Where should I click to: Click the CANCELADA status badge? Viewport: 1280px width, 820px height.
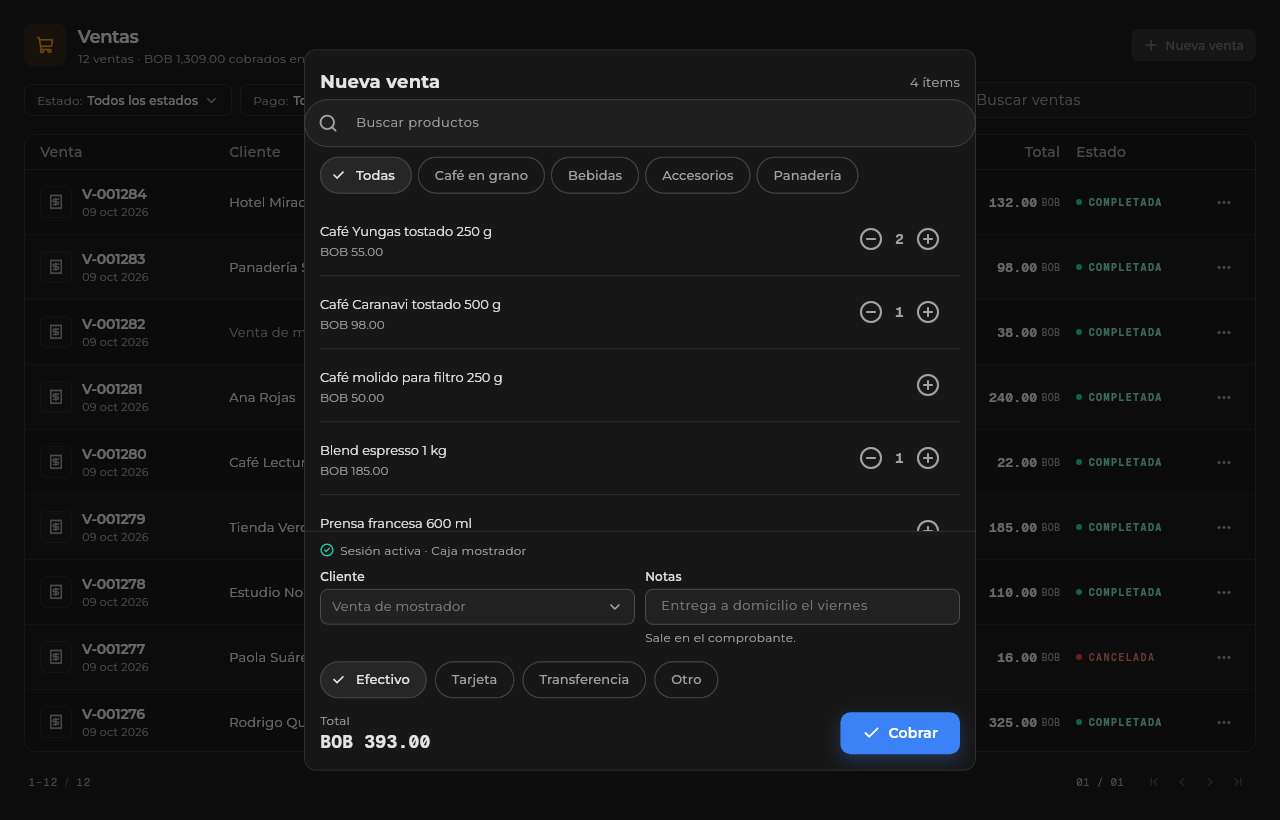tap(1115, 657)
